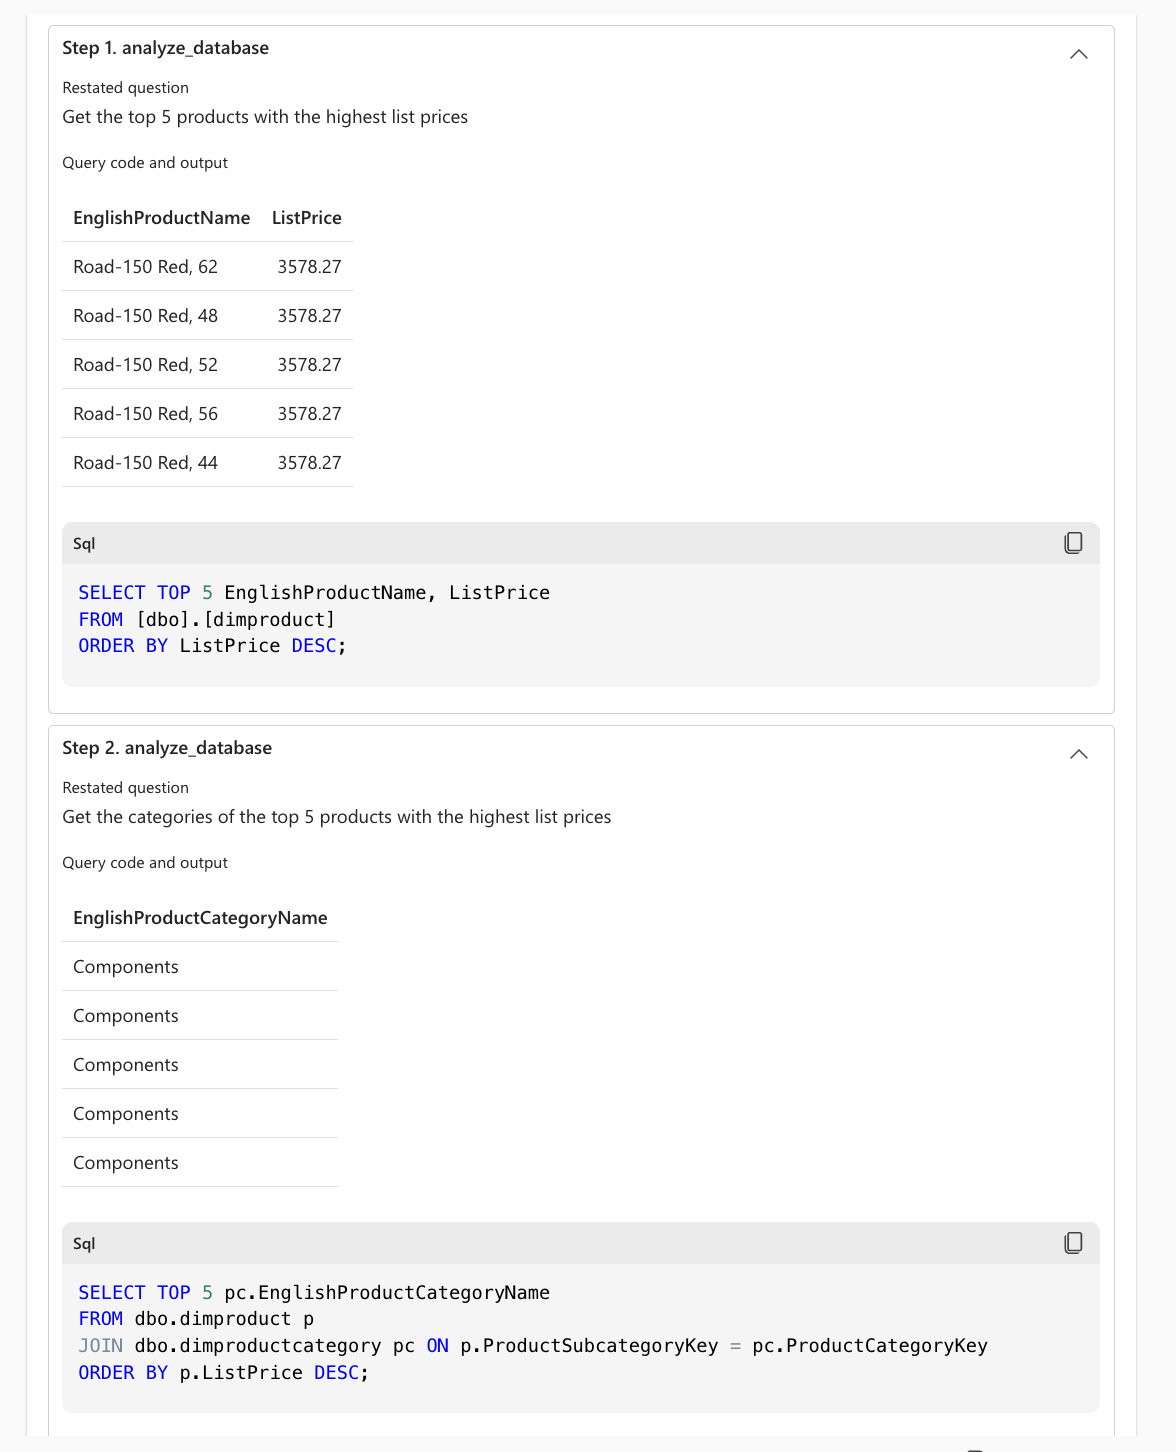Click the EnglishProductName column header
Viewport: 1176px width, 1452px height.
coord(161,218)
